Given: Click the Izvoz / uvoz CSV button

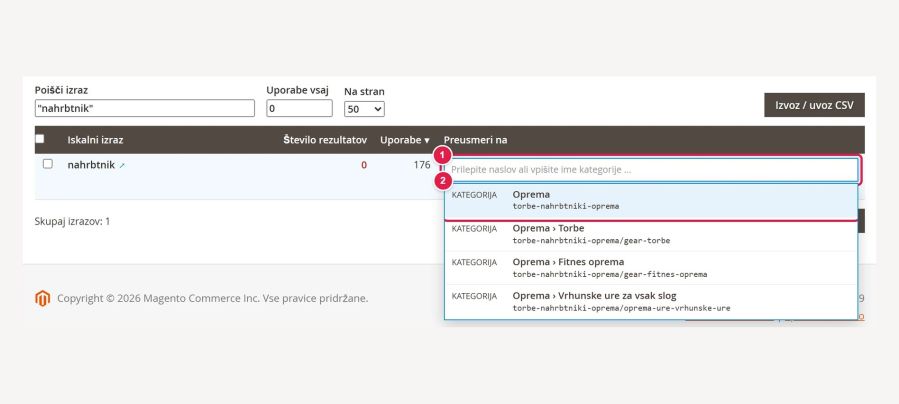Looking at the screenshot, I should point(814,105).
